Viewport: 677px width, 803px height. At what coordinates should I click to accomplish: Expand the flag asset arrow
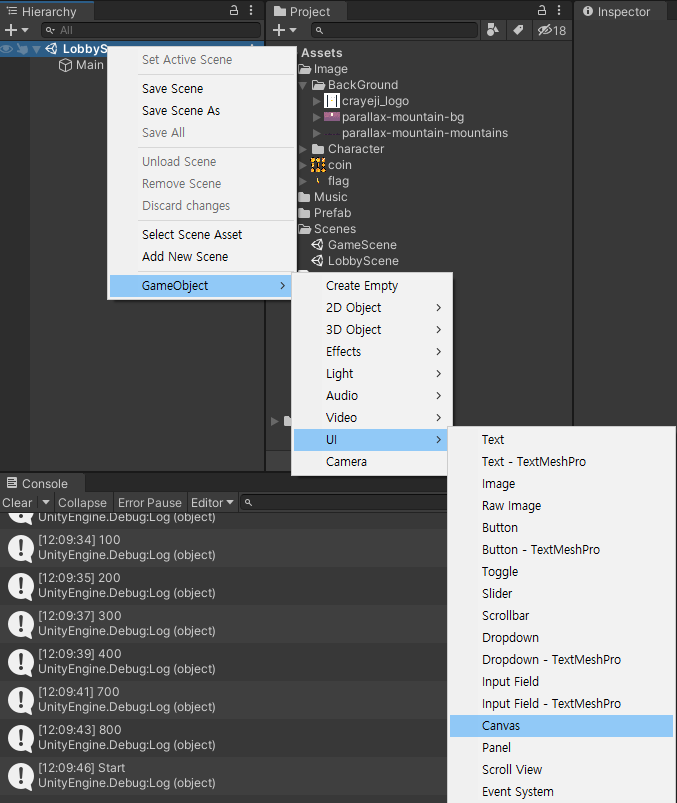click(303, 181)
